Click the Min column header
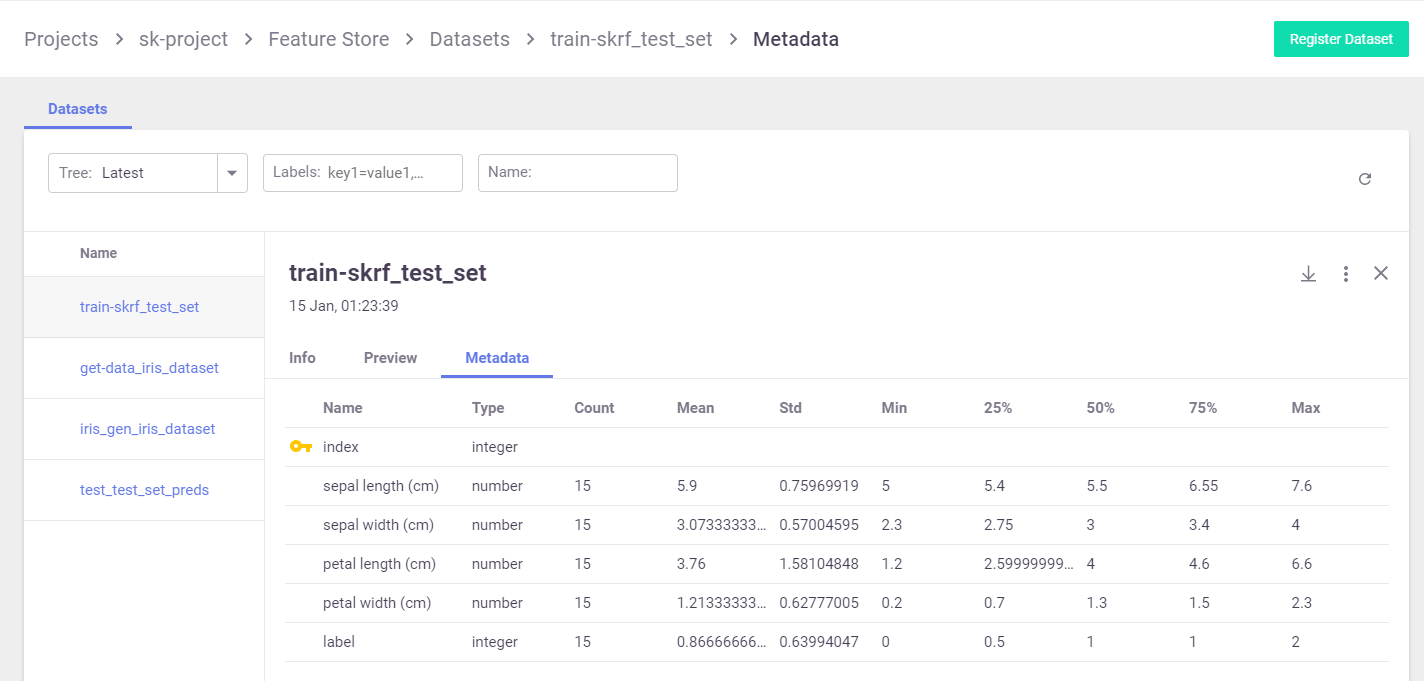Image resolution: width=1424 pixels, height=681 pixels. click(x=894, y=408)
